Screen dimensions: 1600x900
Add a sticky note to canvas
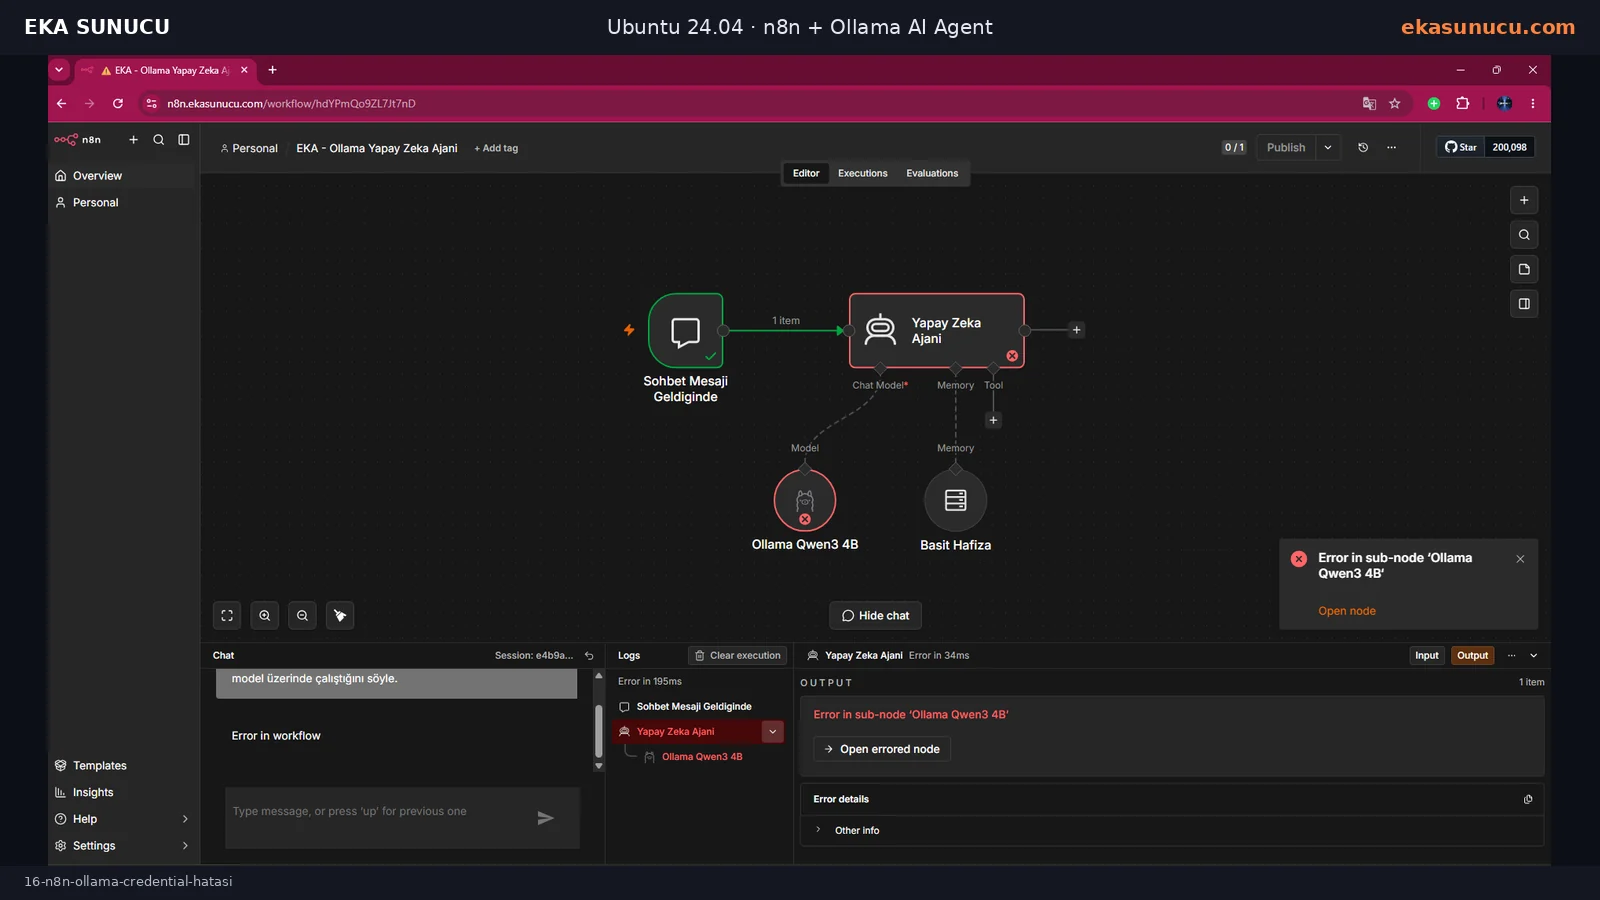1524,269
